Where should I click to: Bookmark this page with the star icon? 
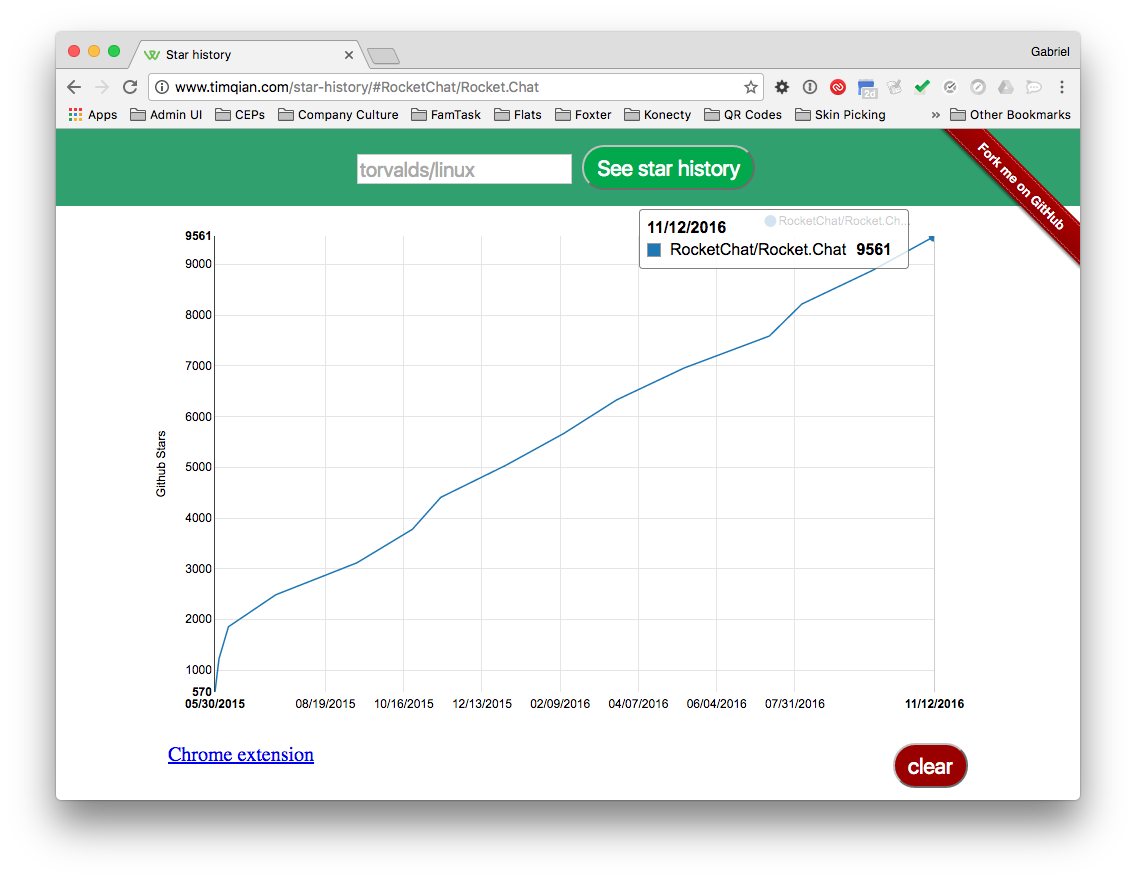(x=751, y=87)
